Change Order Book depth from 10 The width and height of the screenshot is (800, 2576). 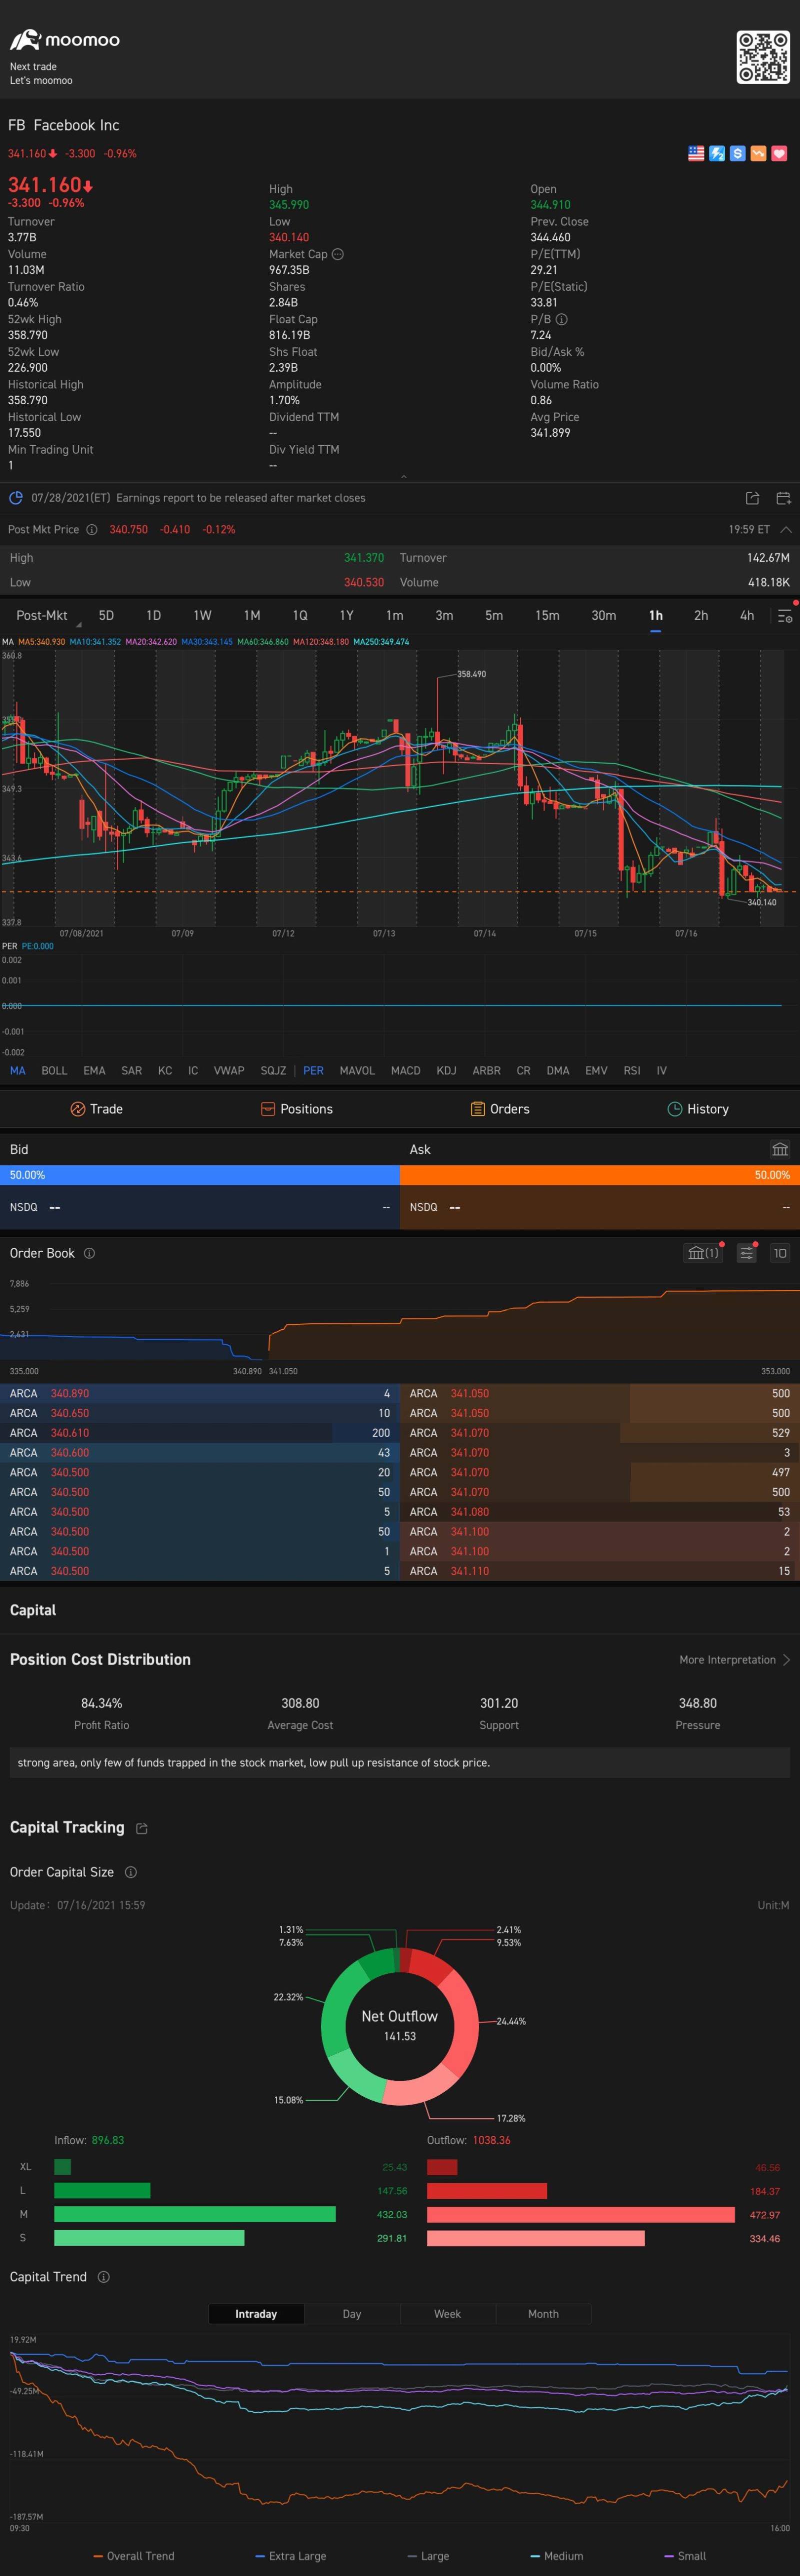[x=780, y=1253]
